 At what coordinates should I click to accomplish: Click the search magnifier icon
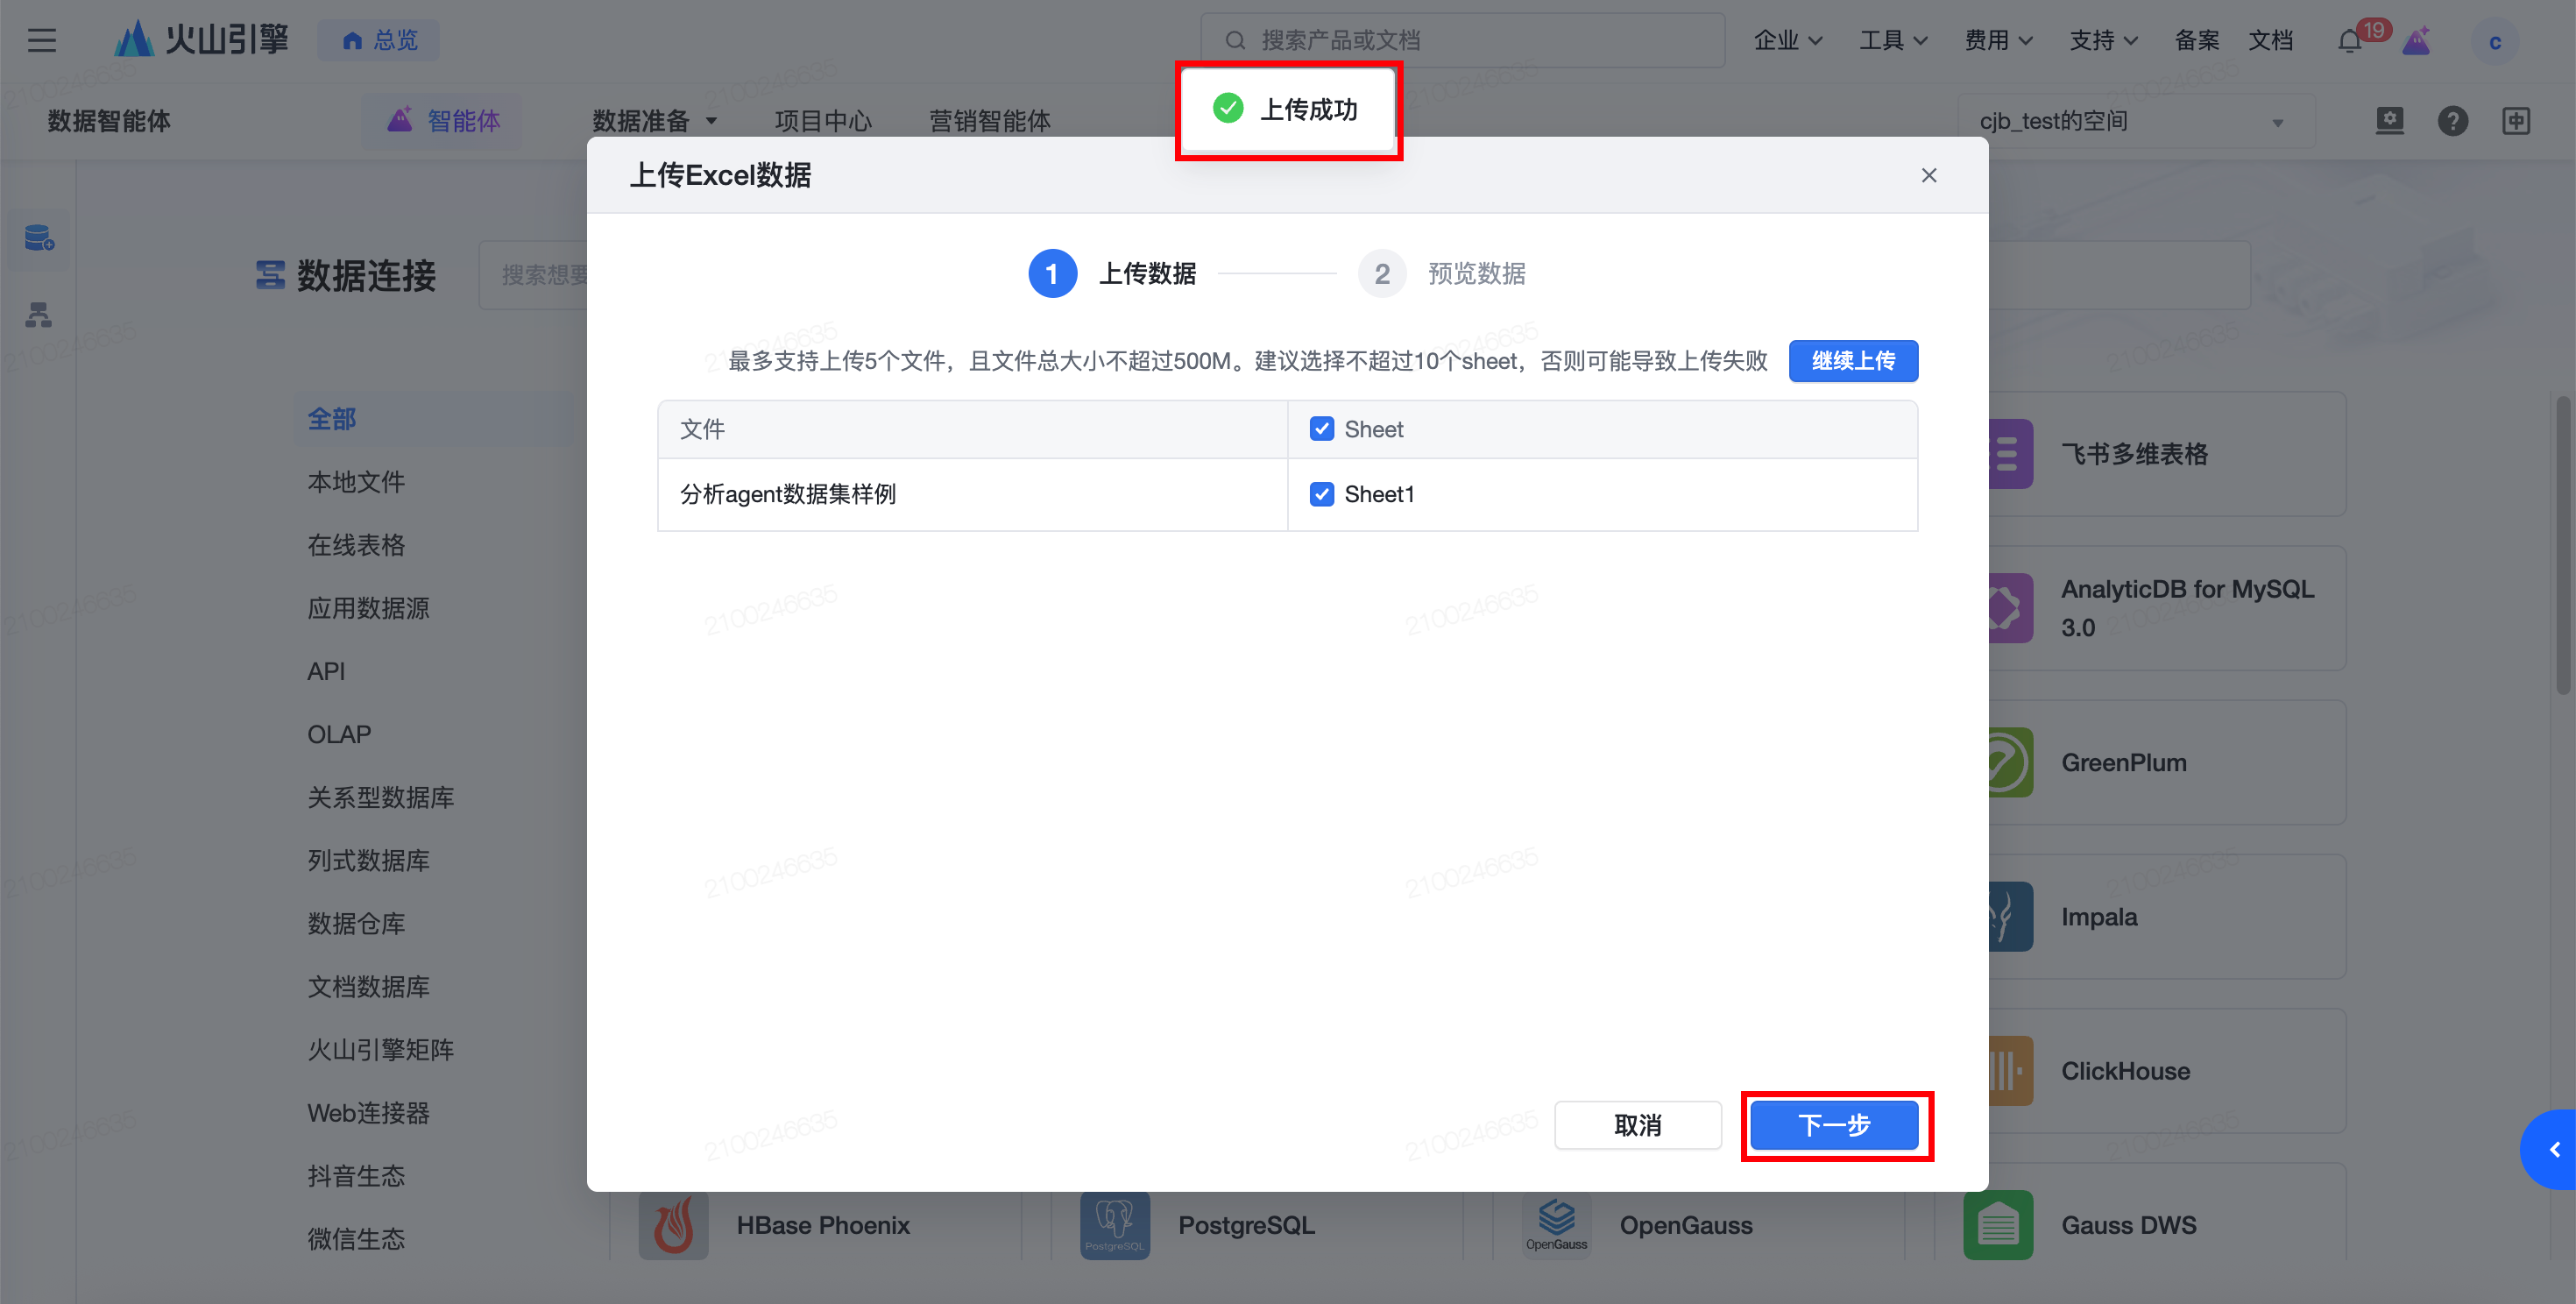[x=1235, y=40]
